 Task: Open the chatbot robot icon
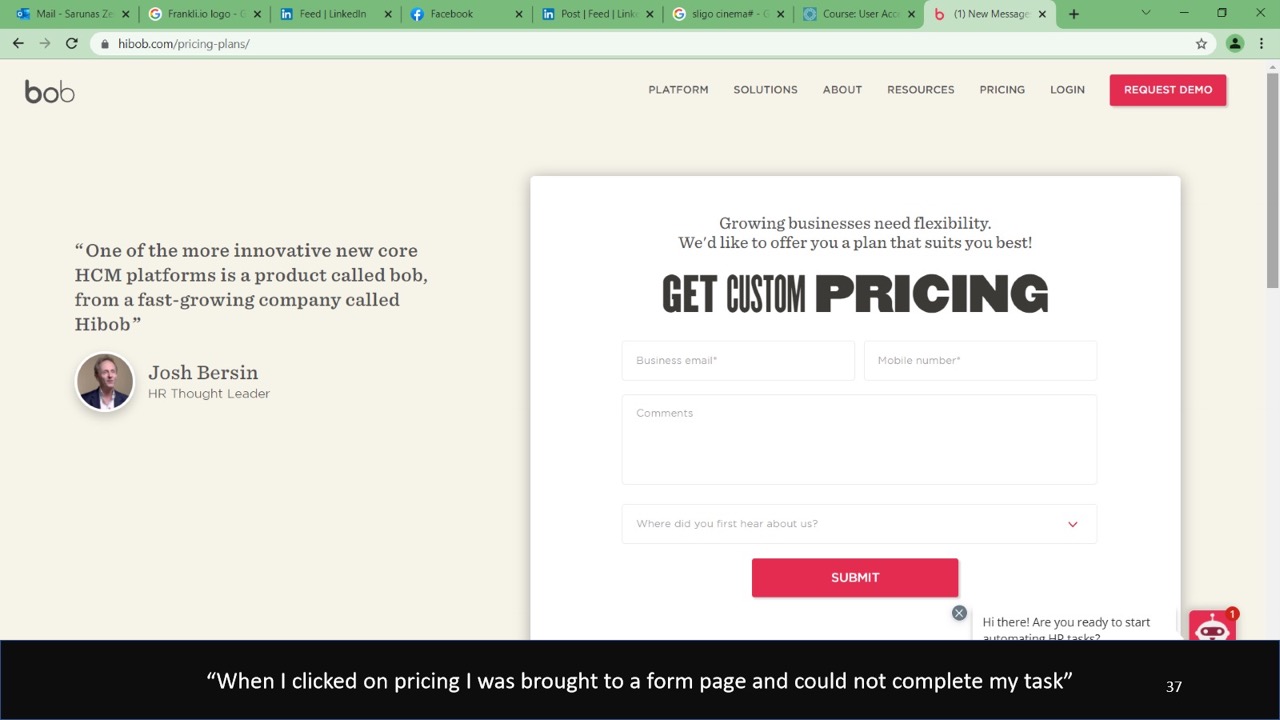pos(1212,627)
